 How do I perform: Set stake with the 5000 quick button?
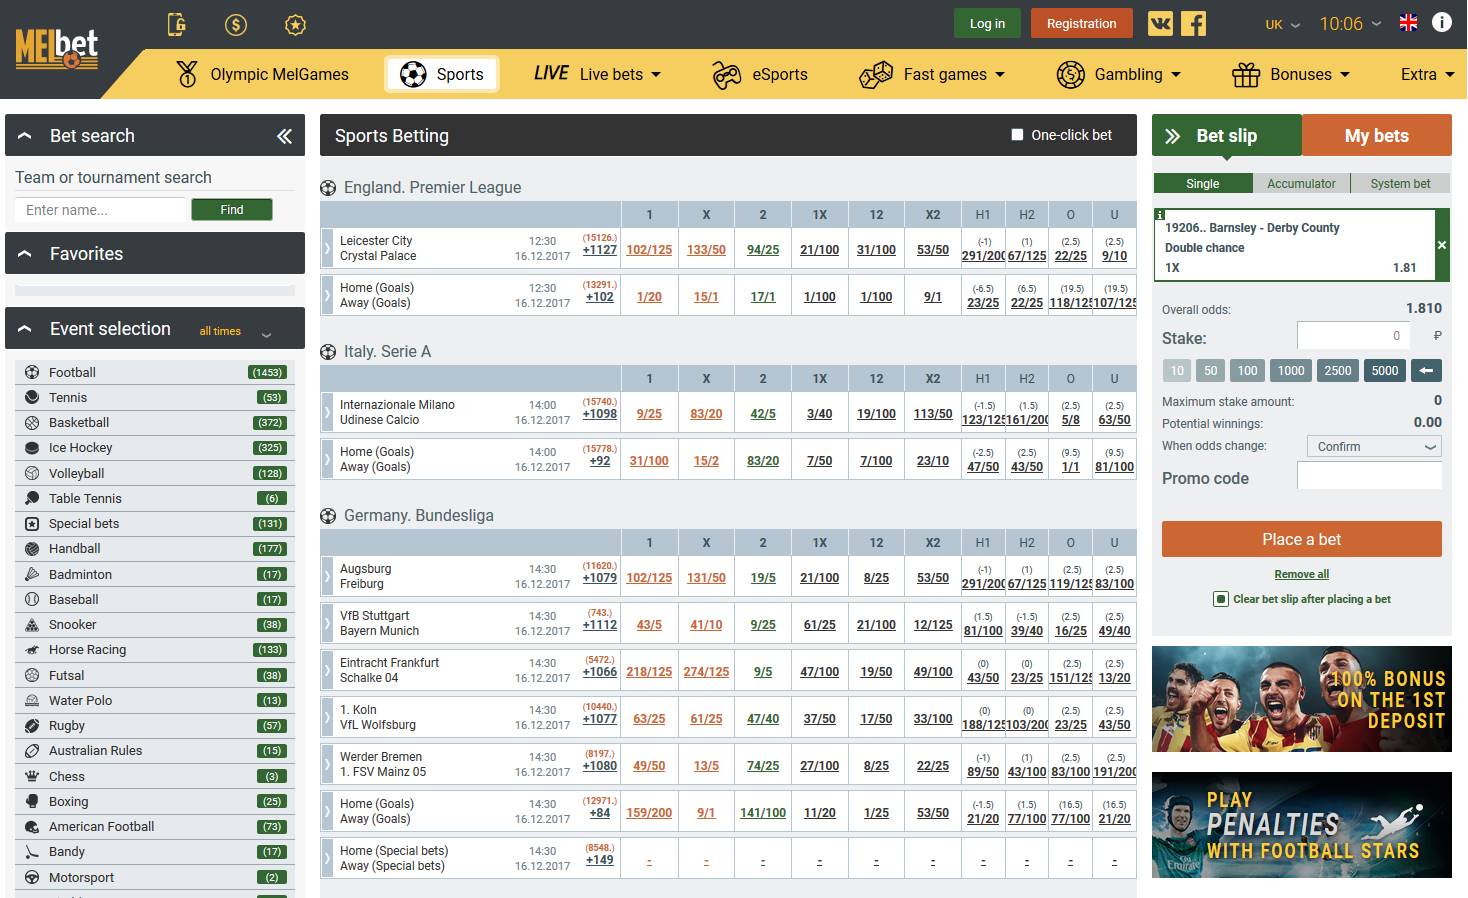tap(1385, 370)
